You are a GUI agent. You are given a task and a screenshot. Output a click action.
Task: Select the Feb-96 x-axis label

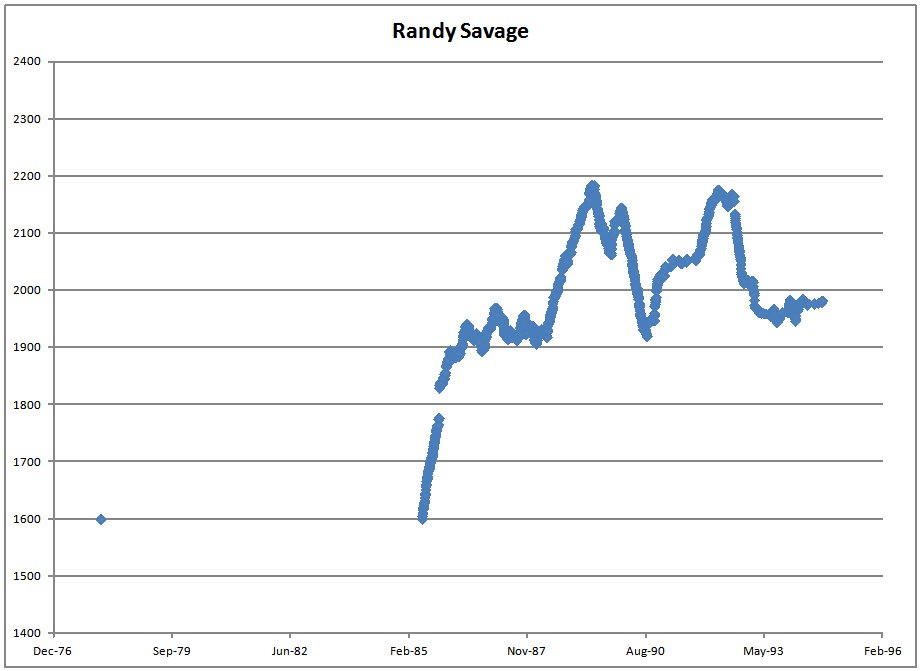point(881,649)
